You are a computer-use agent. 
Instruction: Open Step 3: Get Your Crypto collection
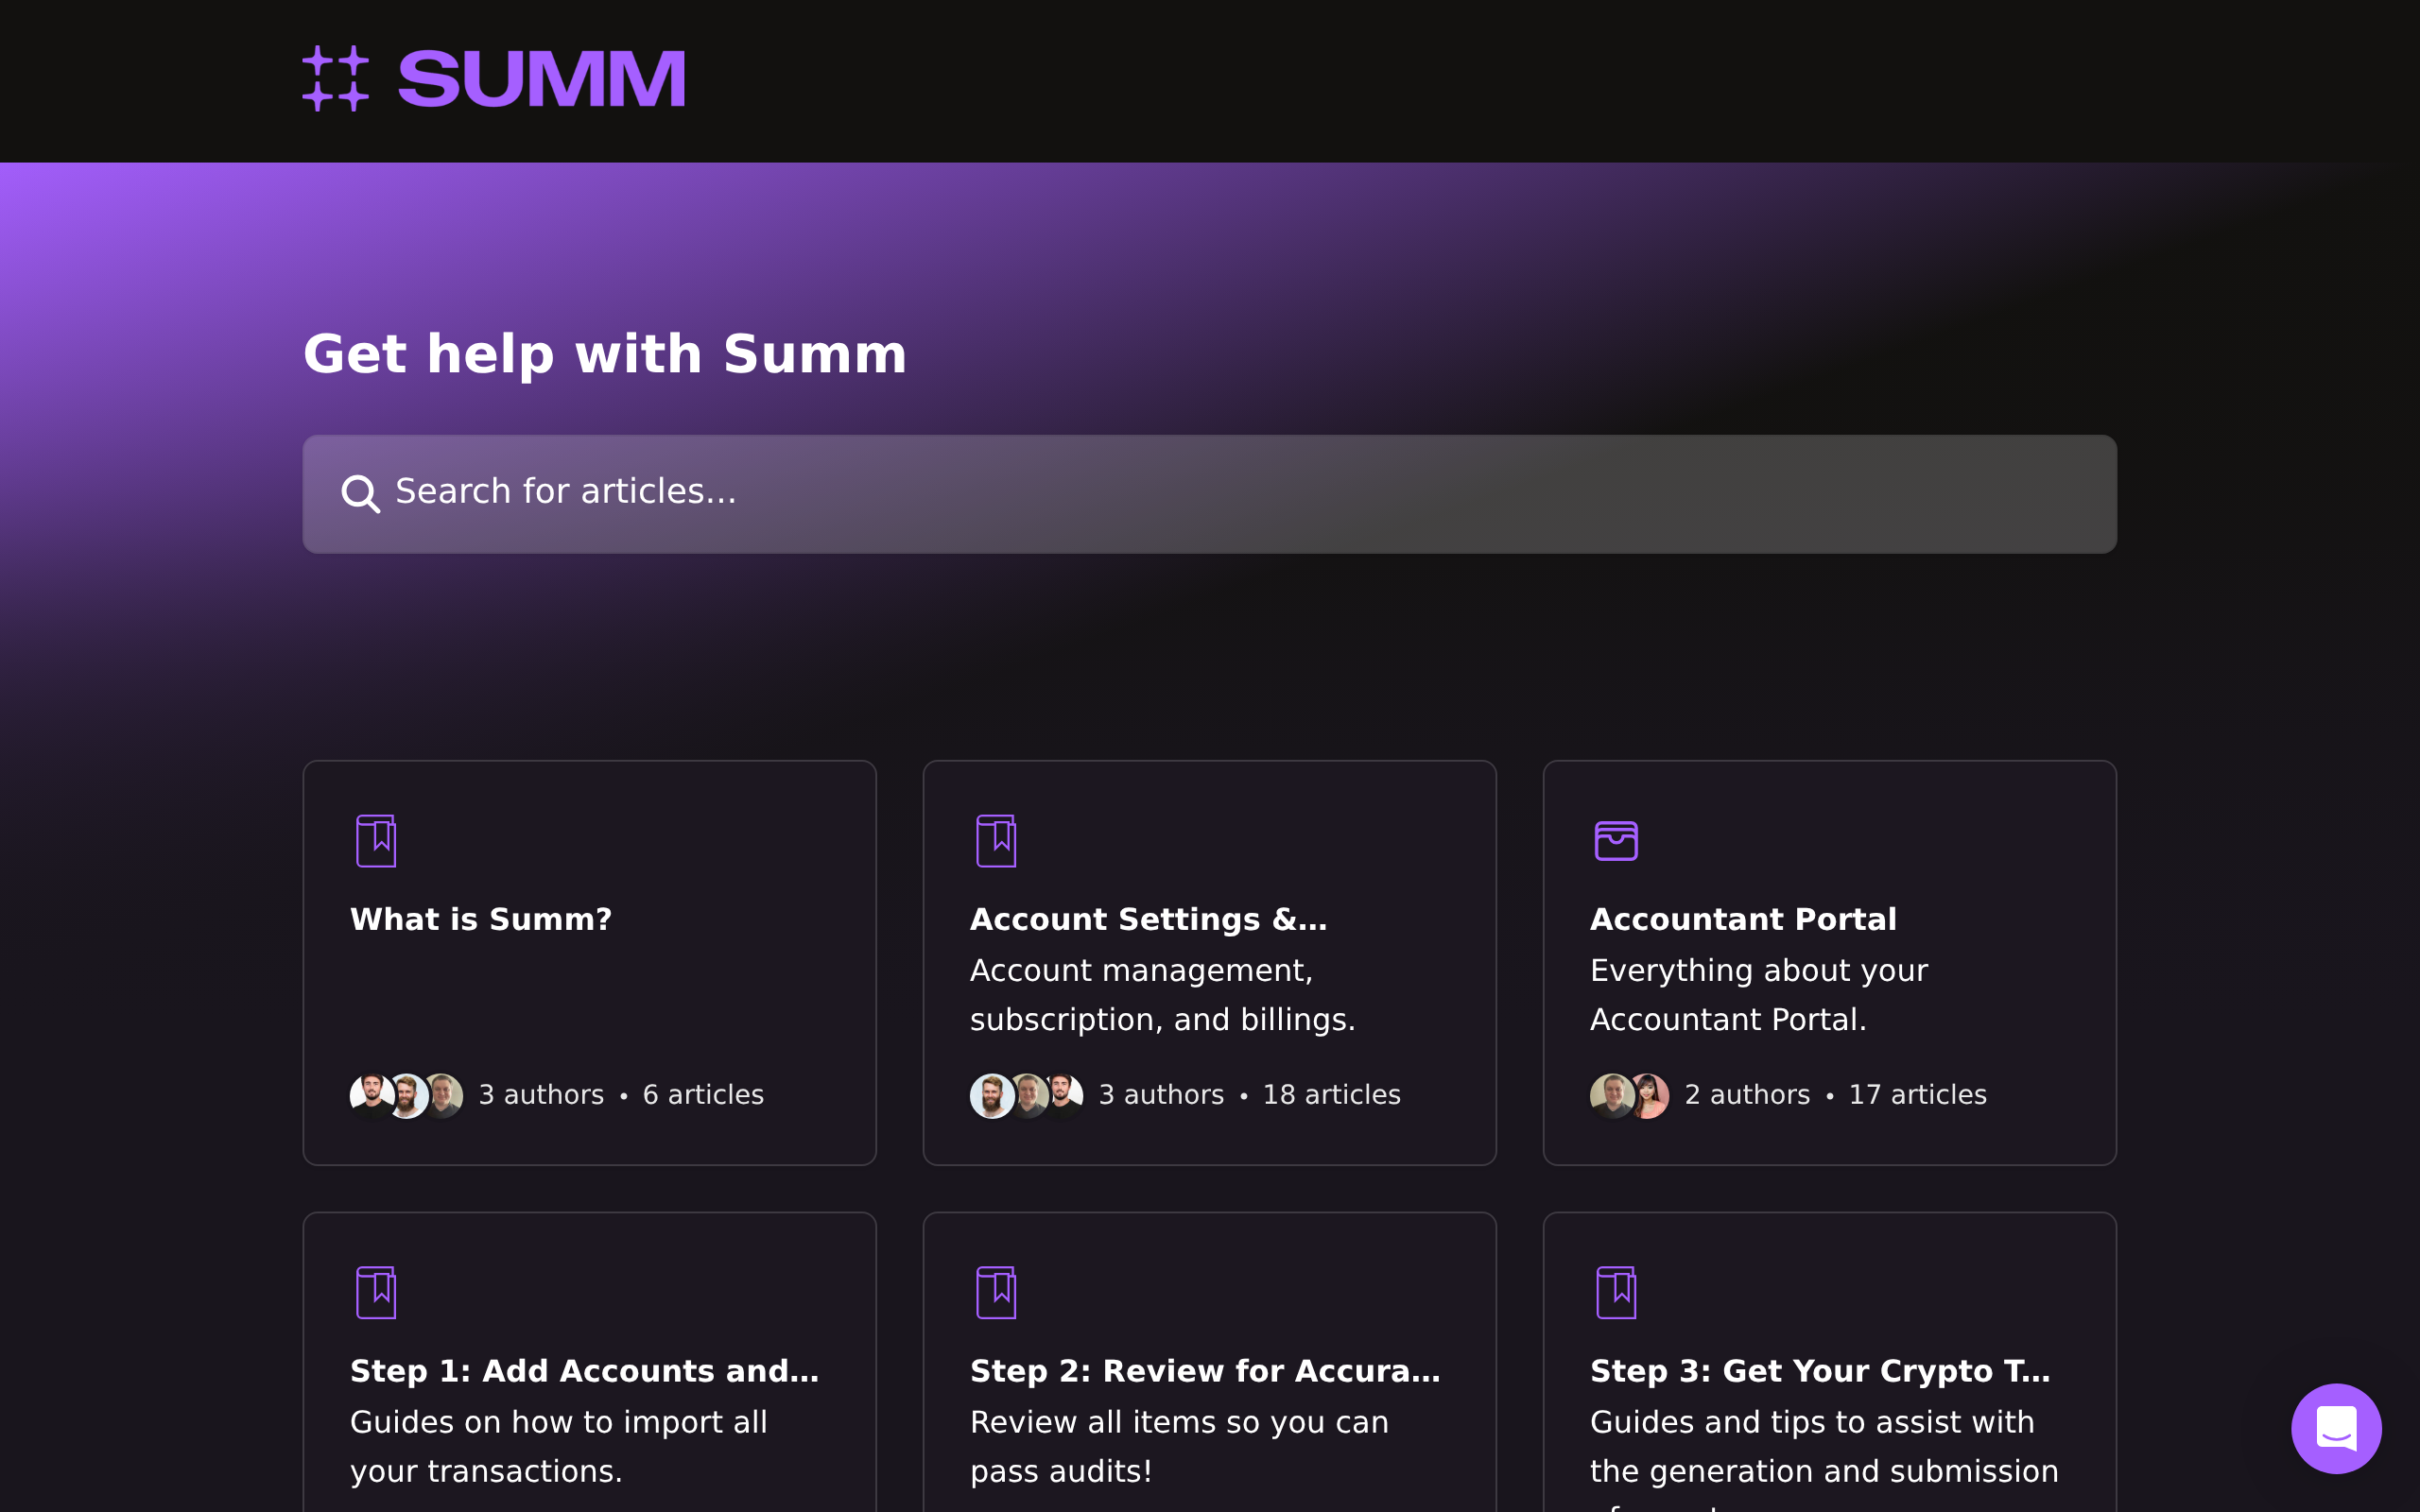pos(1820,1371)
